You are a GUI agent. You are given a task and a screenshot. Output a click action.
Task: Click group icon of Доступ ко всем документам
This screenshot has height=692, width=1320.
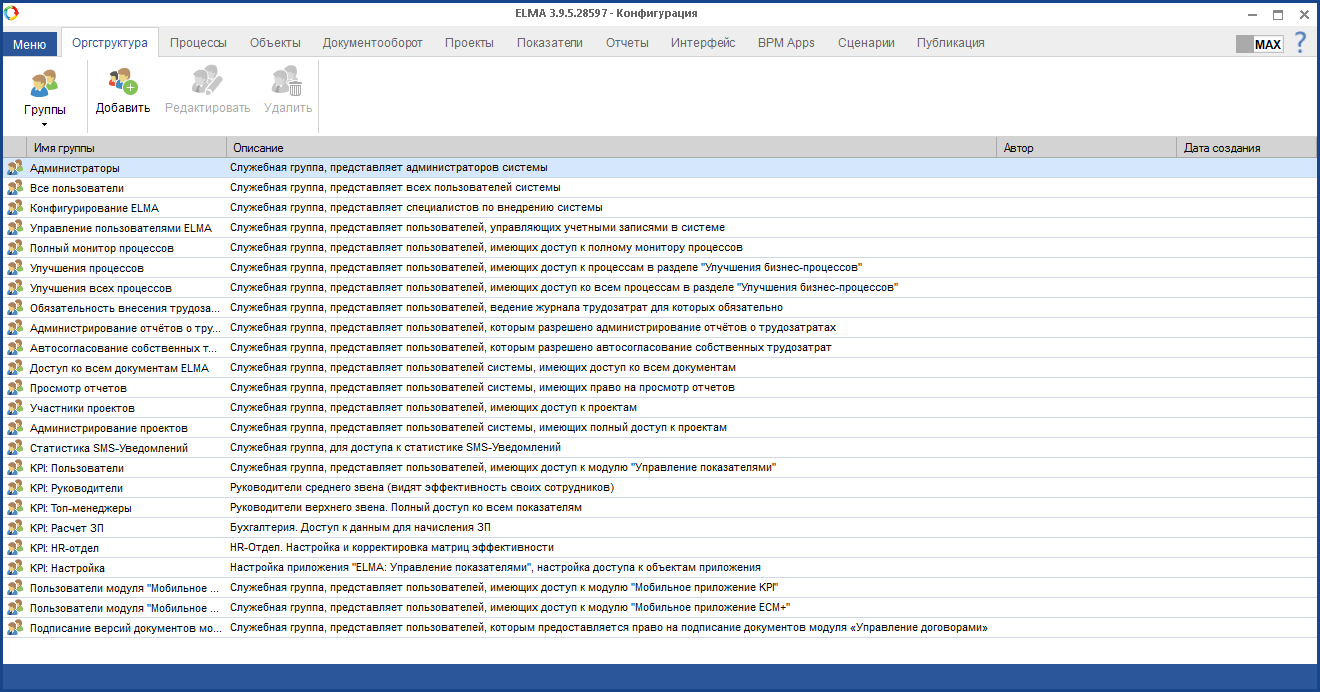15,368
